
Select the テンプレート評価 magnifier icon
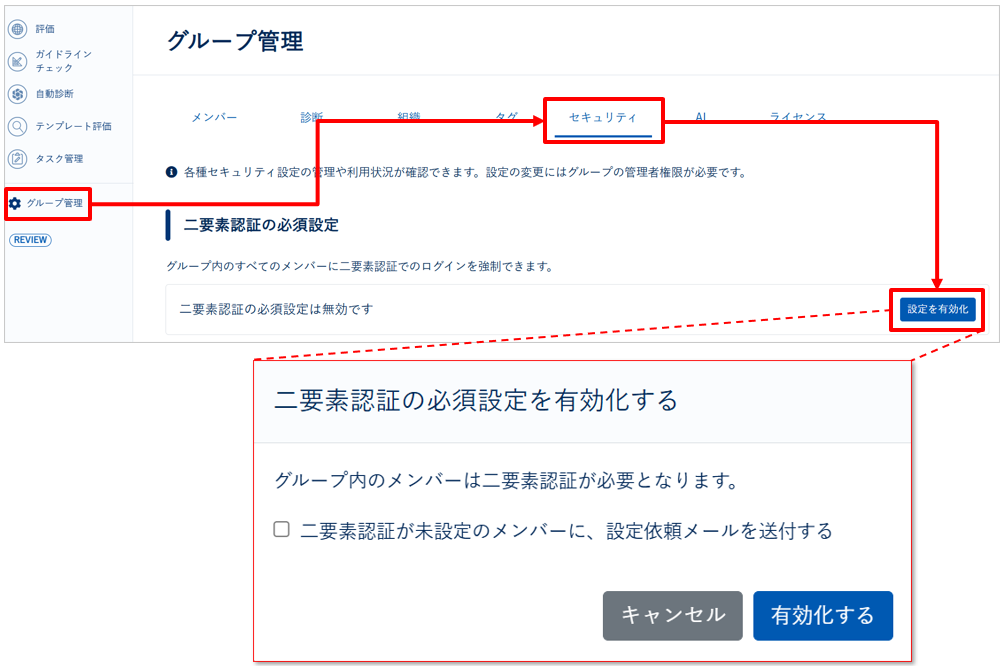coord(17,127)
